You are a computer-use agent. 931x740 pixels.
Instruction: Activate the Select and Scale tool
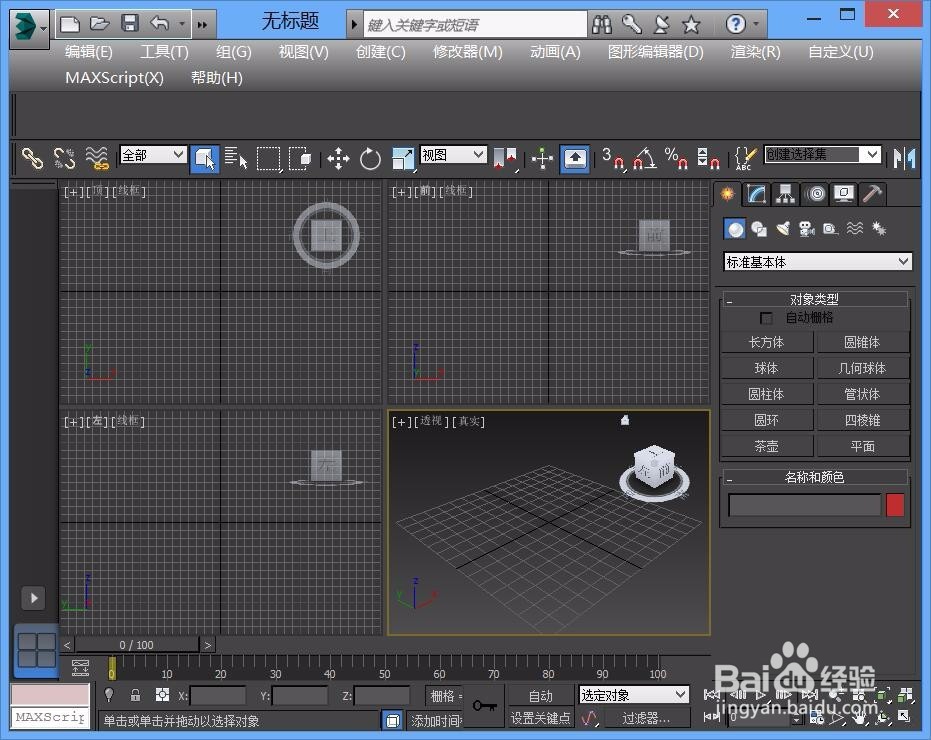(x=403, y=159)
